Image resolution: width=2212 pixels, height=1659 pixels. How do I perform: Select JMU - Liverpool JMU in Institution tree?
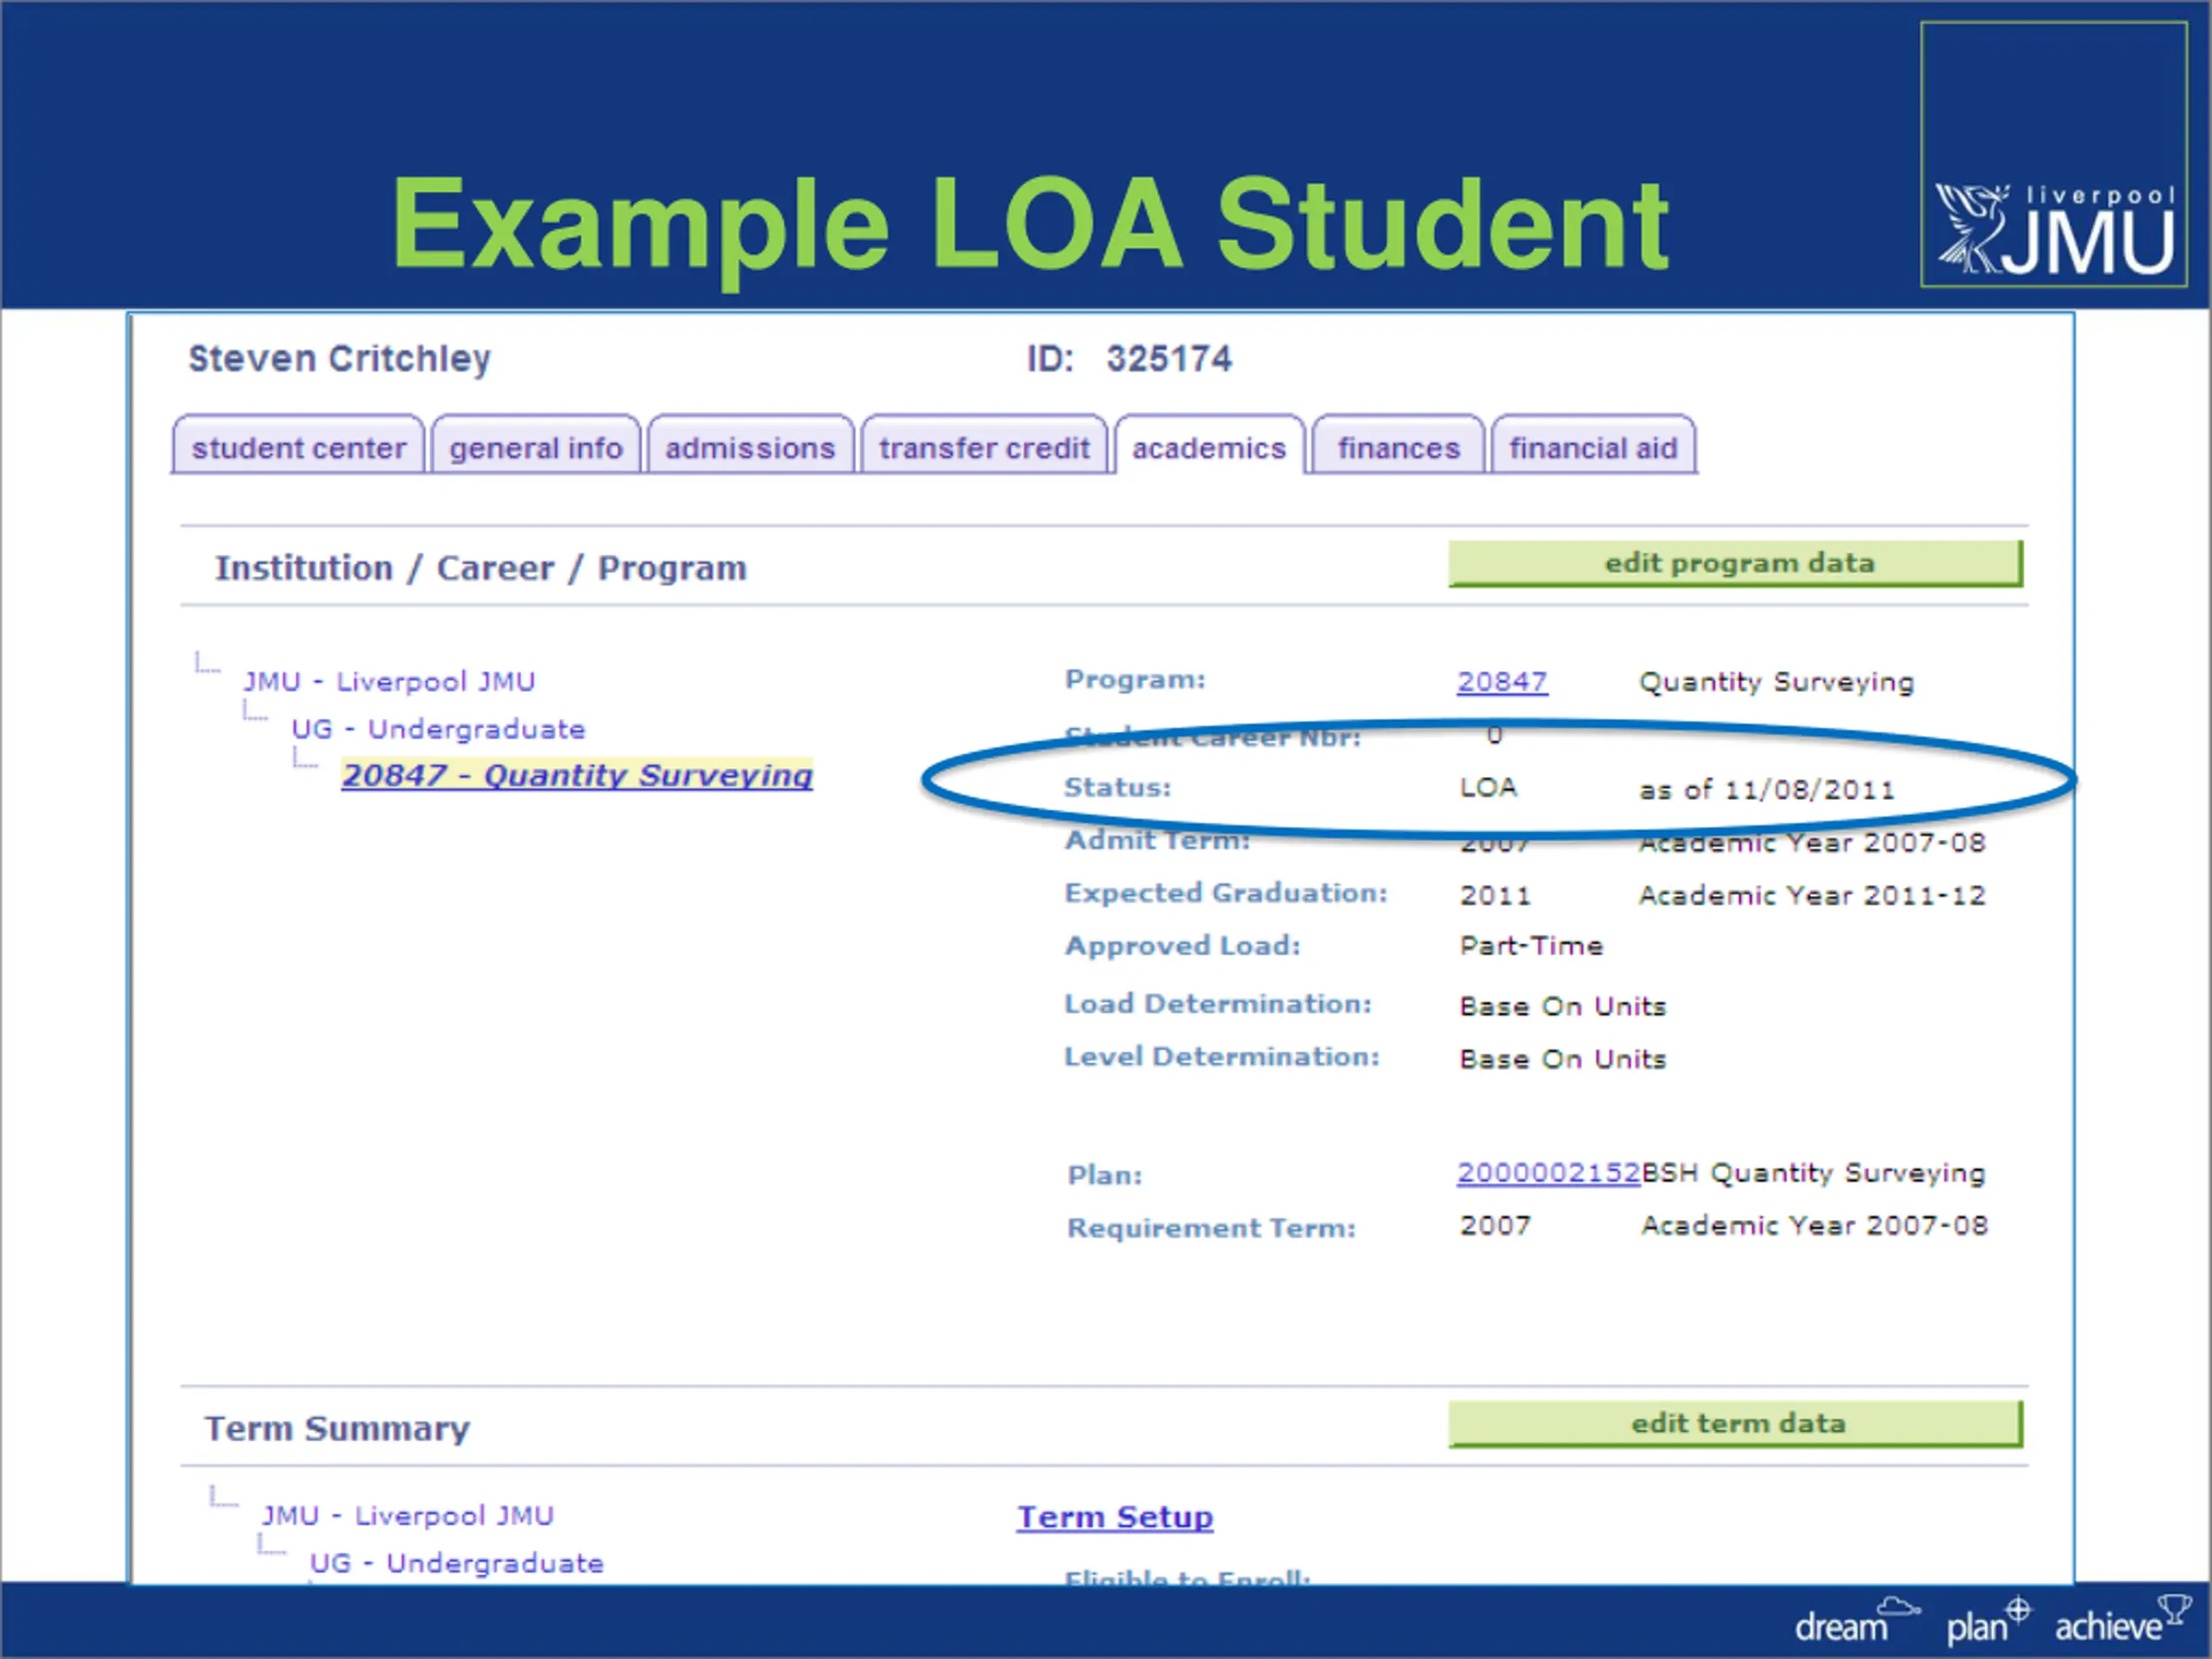[x=389, y=681]
